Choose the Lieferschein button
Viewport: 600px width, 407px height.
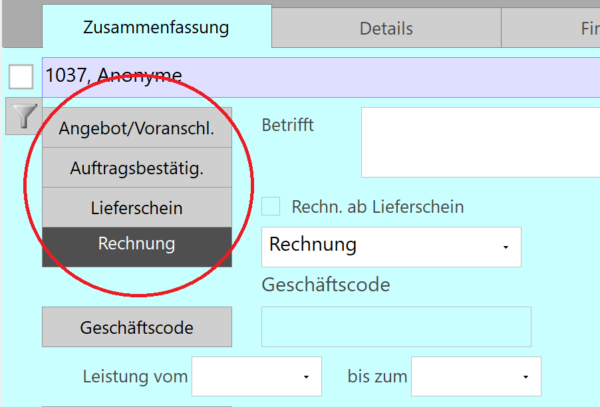tap(137, 208)
